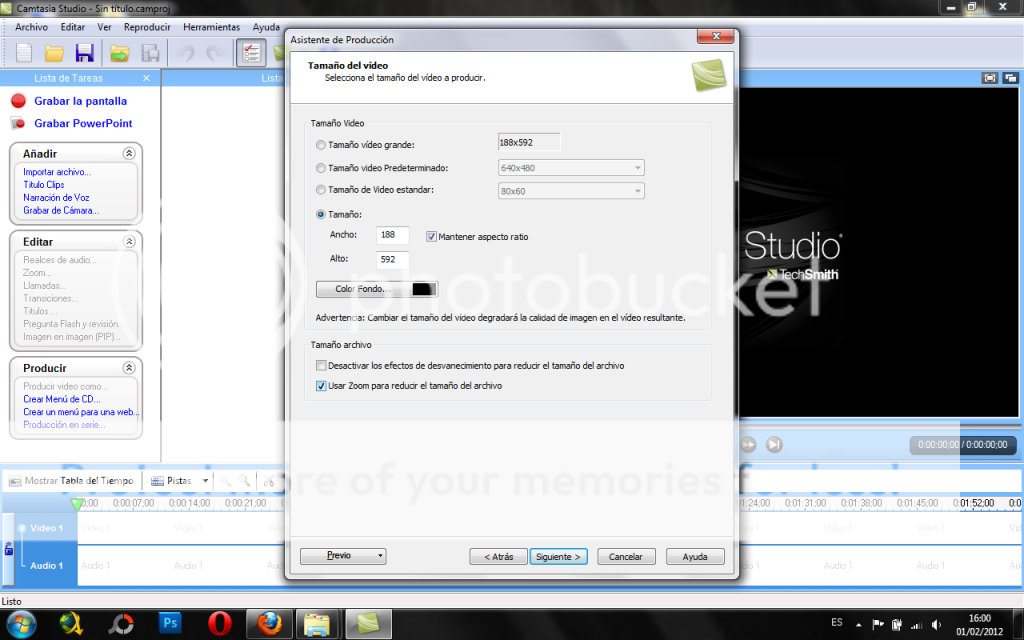The image size is (1024, 640).
Task: Click the Ayuda button in dialog
Action: click(695, 556)
